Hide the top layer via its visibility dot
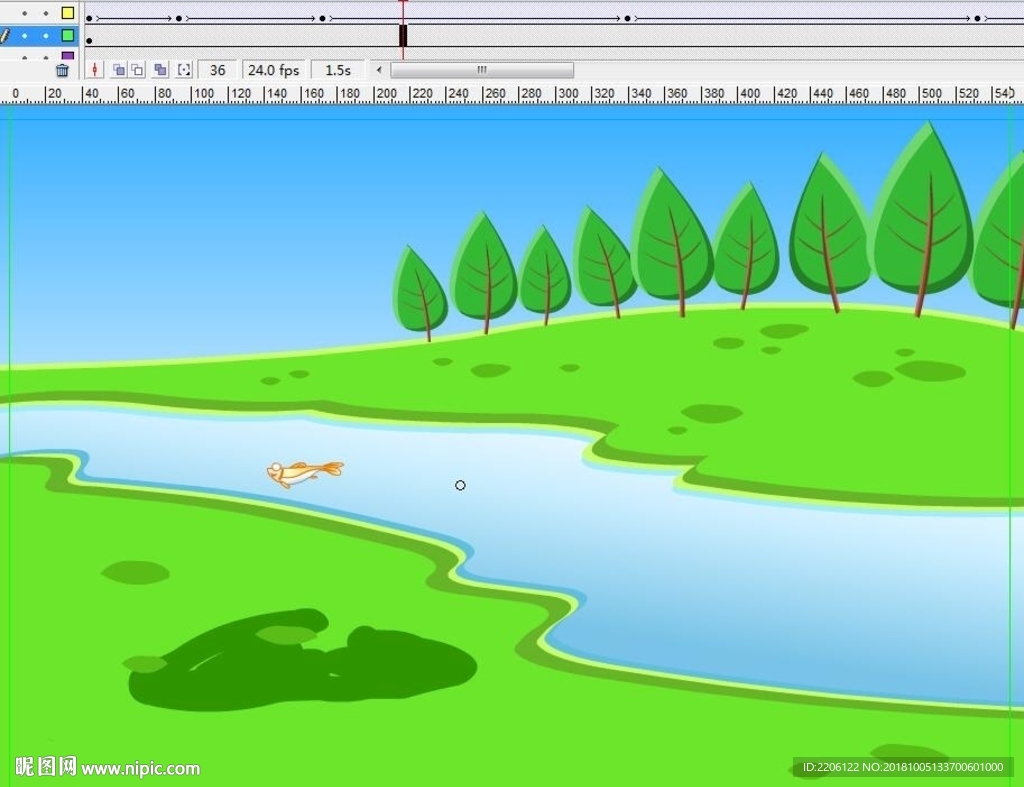The height and width of the screenshot is (787, 1024). point(25,13)
